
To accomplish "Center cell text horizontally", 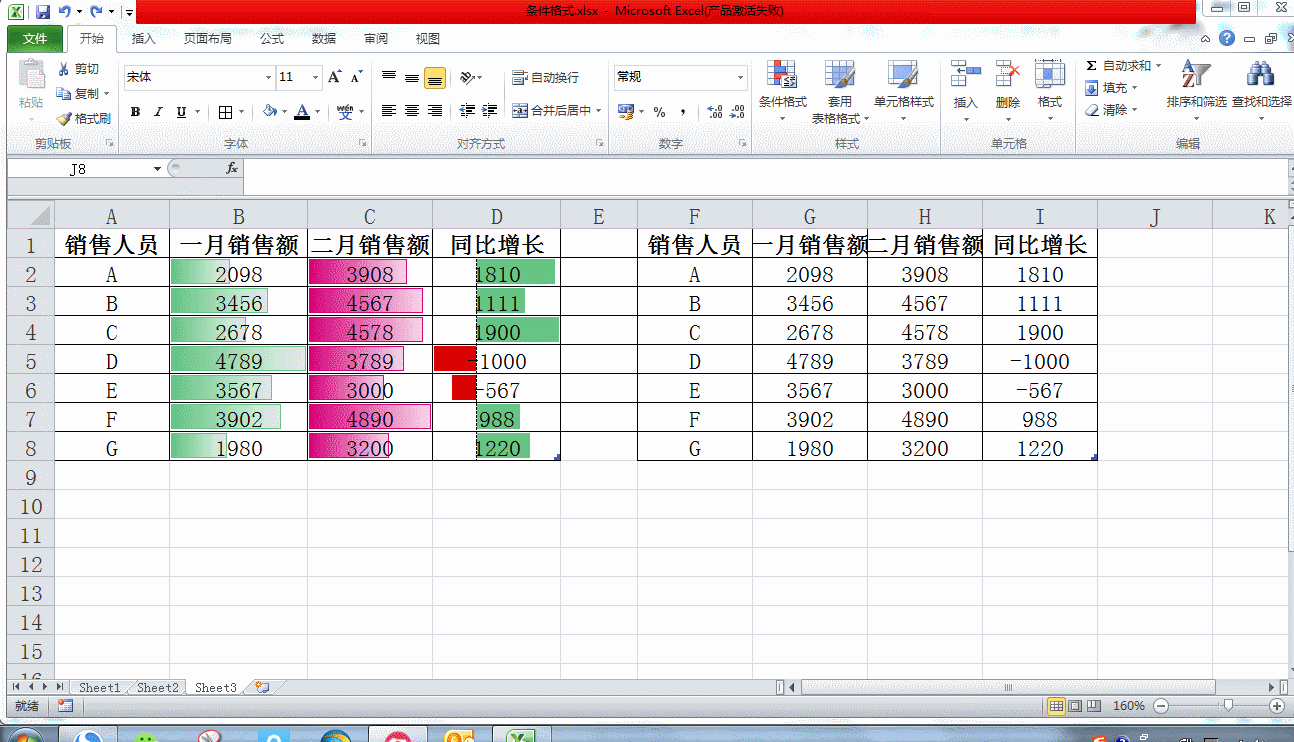I will click(x=412, y=111).
